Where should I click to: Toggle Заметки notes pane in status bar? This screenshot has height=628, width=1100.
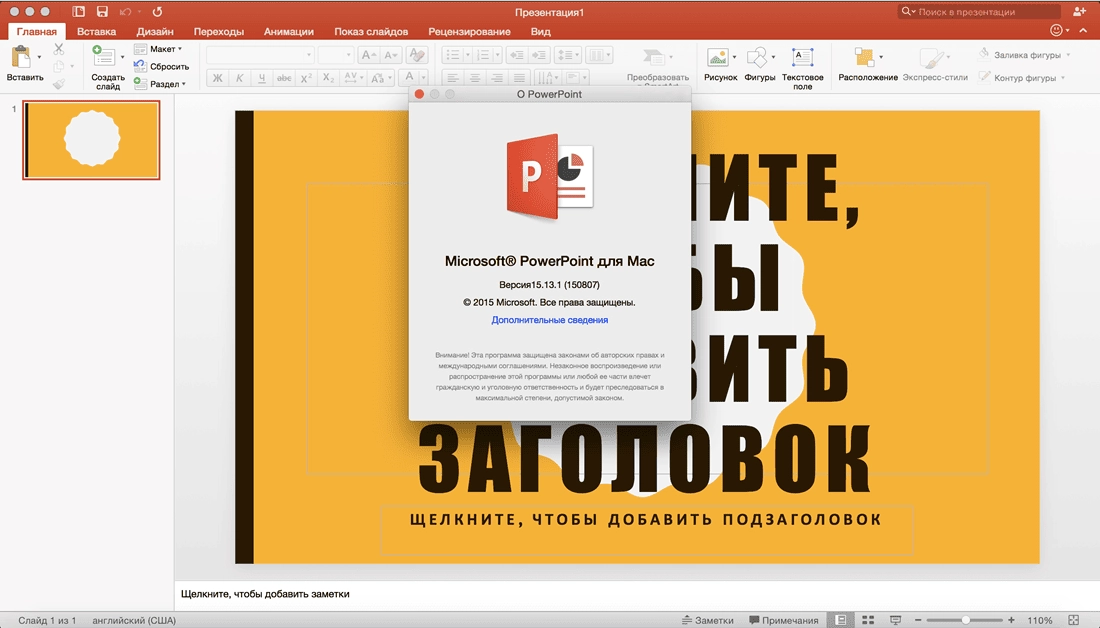[708, 620]
